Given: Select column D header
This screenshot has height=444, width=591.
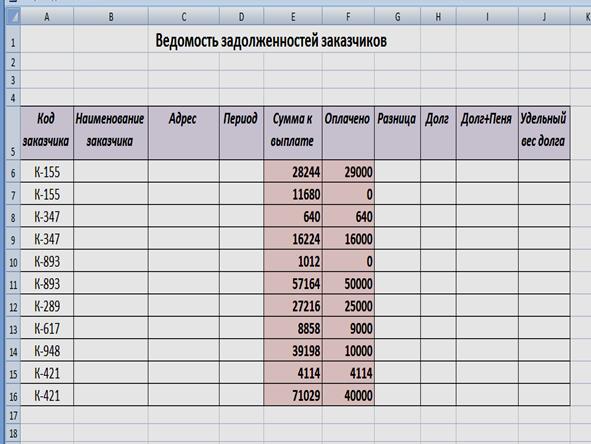Looking at the screenshot, I should [x=242, y=17].
